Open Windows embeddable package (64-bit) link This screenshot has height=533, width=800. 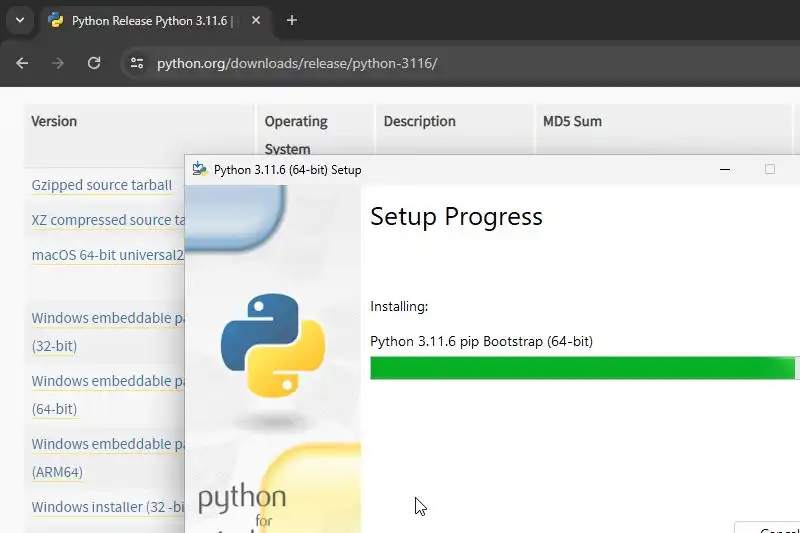(108, 395)
